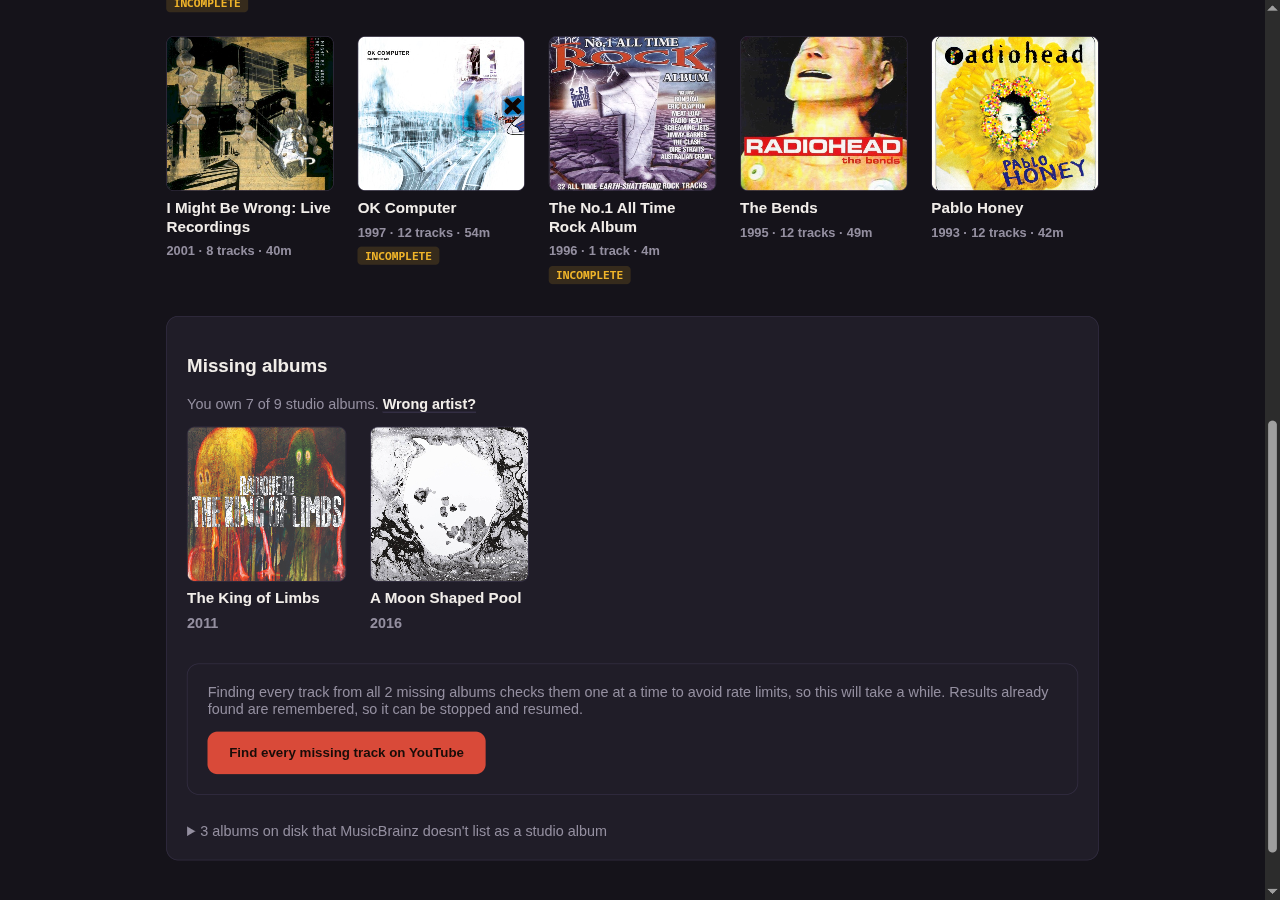Click 'The No.1 All Time Rock Album' title

(x=612, y=217)
